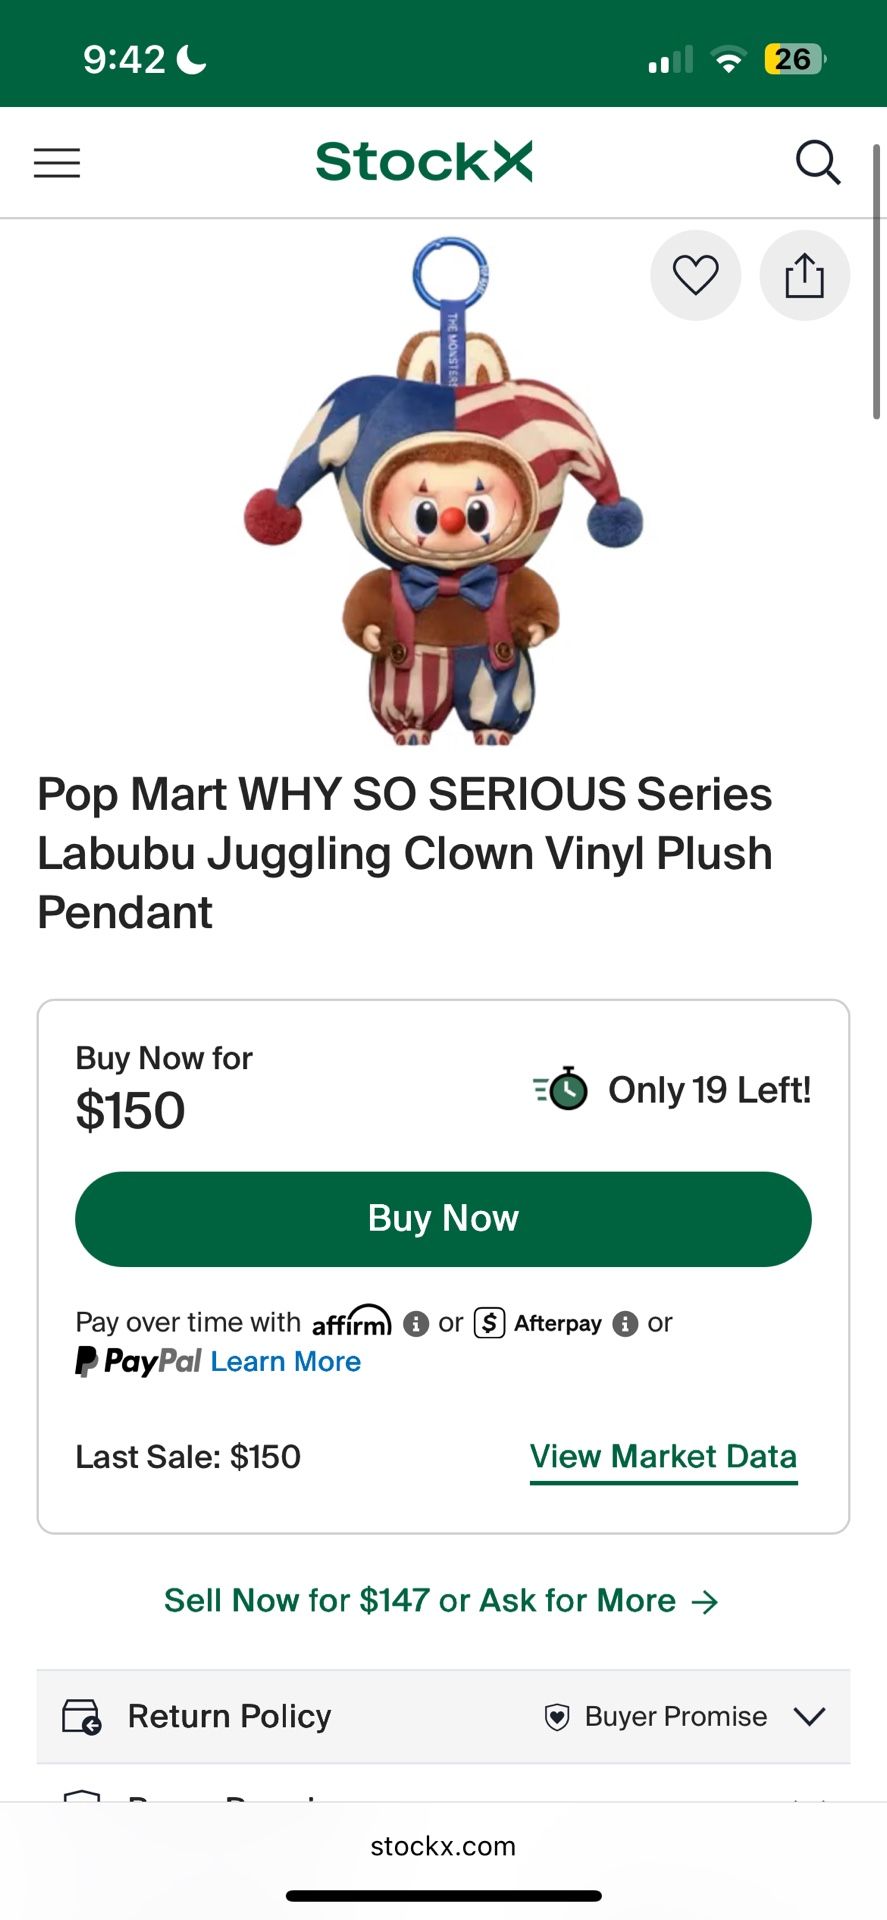Expand the Return Policy row
887x1920 pixels.
pos(230,1716)
